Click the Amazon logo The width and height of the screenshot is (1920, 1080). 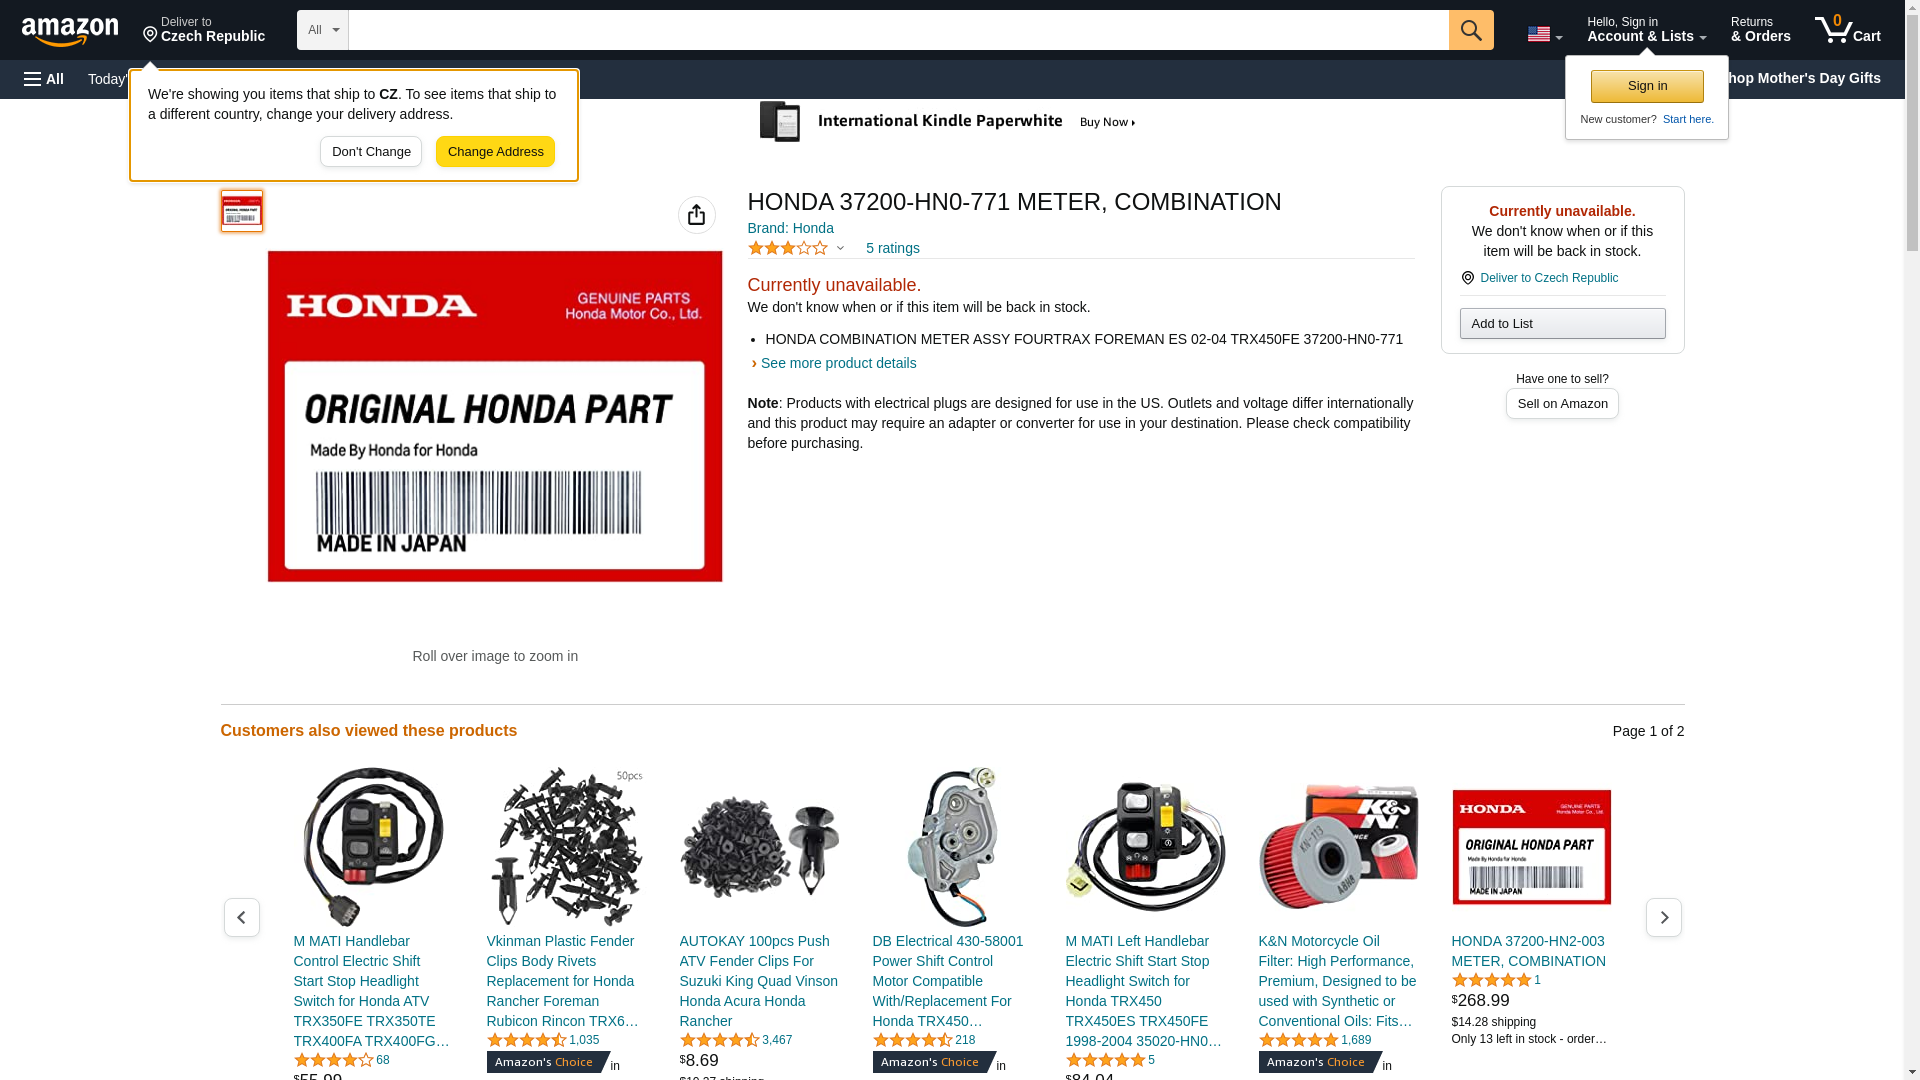click(x=70, y=31)
